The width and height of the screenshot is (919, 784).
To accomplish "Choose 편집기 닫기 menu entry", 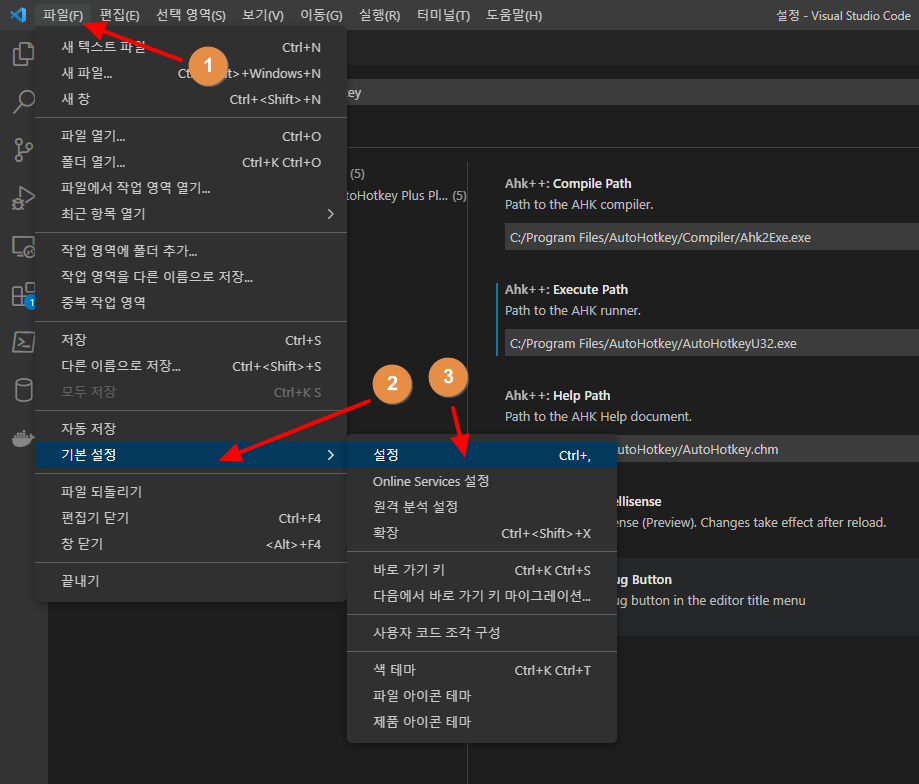I will (x=191, y=518).
